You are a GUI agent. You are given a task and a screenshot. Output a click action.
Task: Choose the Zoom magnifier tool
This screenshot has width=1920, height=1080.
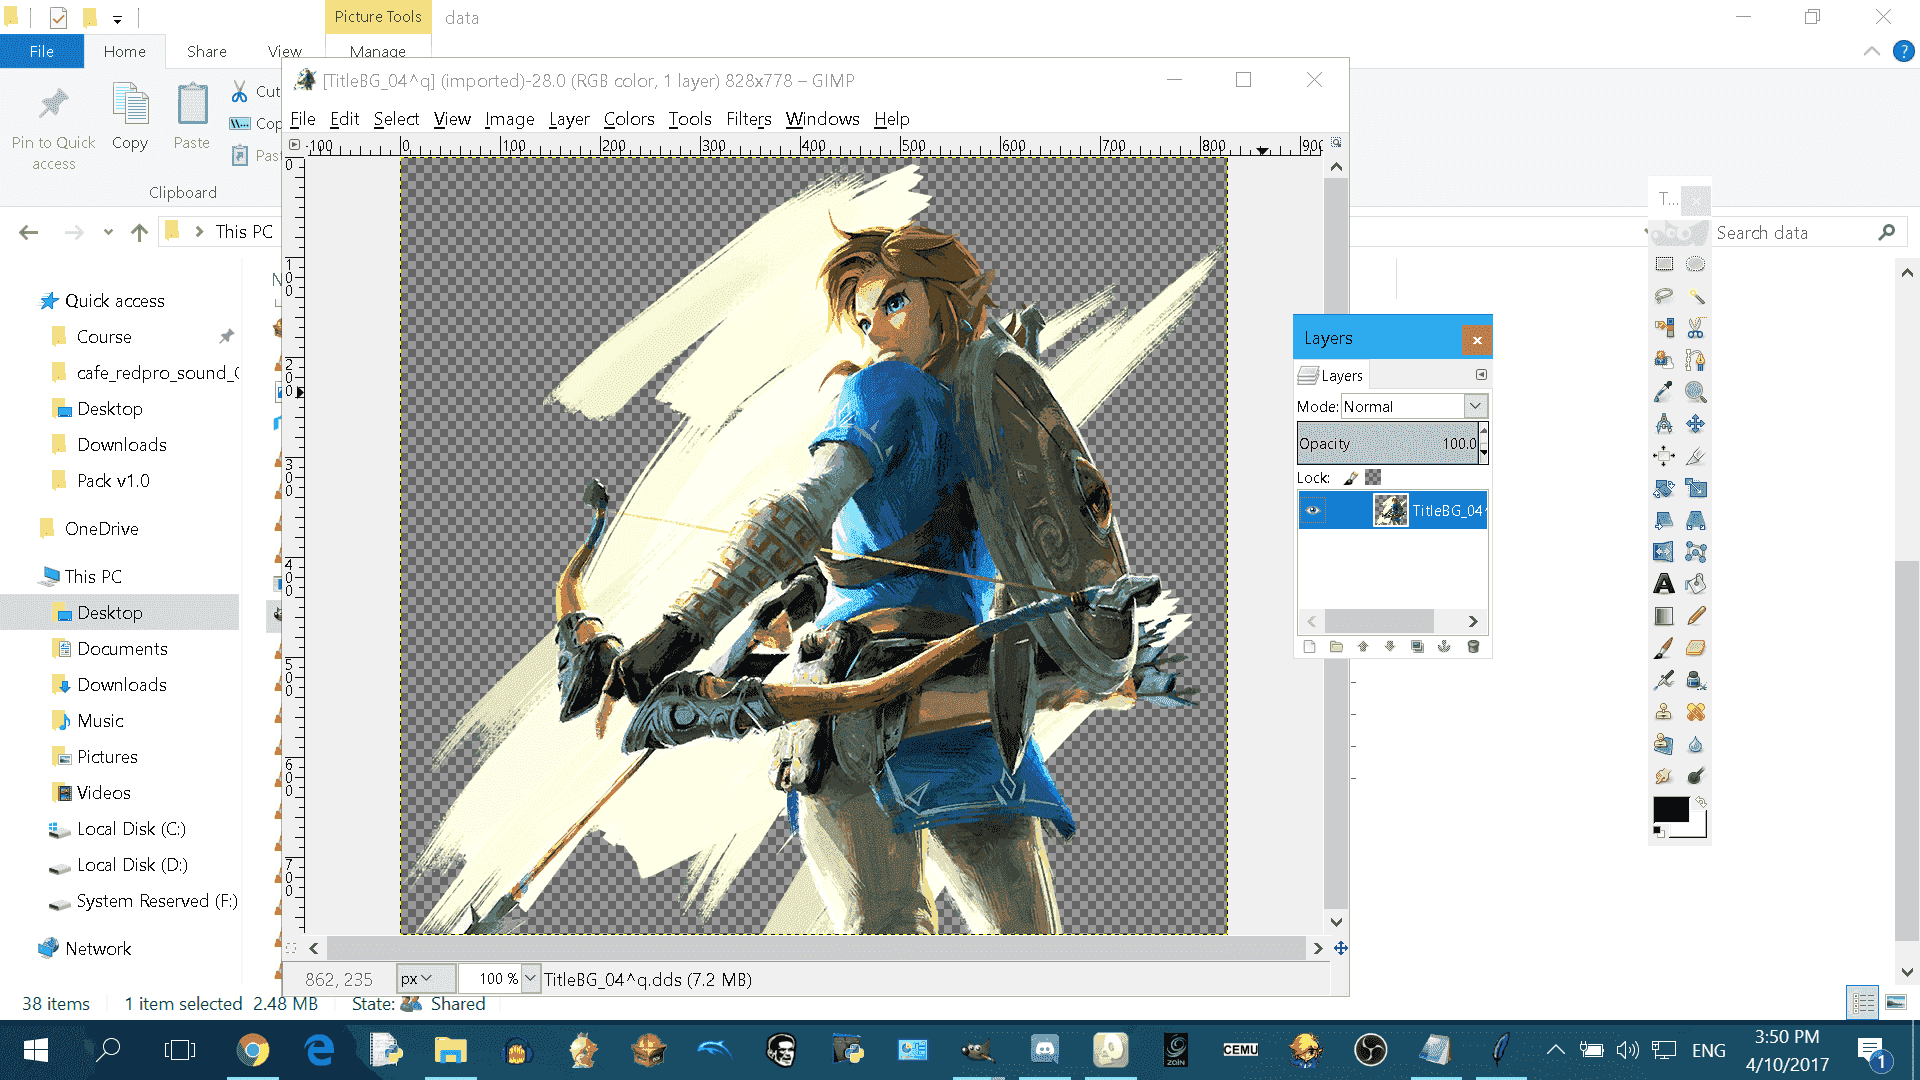point(1695,392)
